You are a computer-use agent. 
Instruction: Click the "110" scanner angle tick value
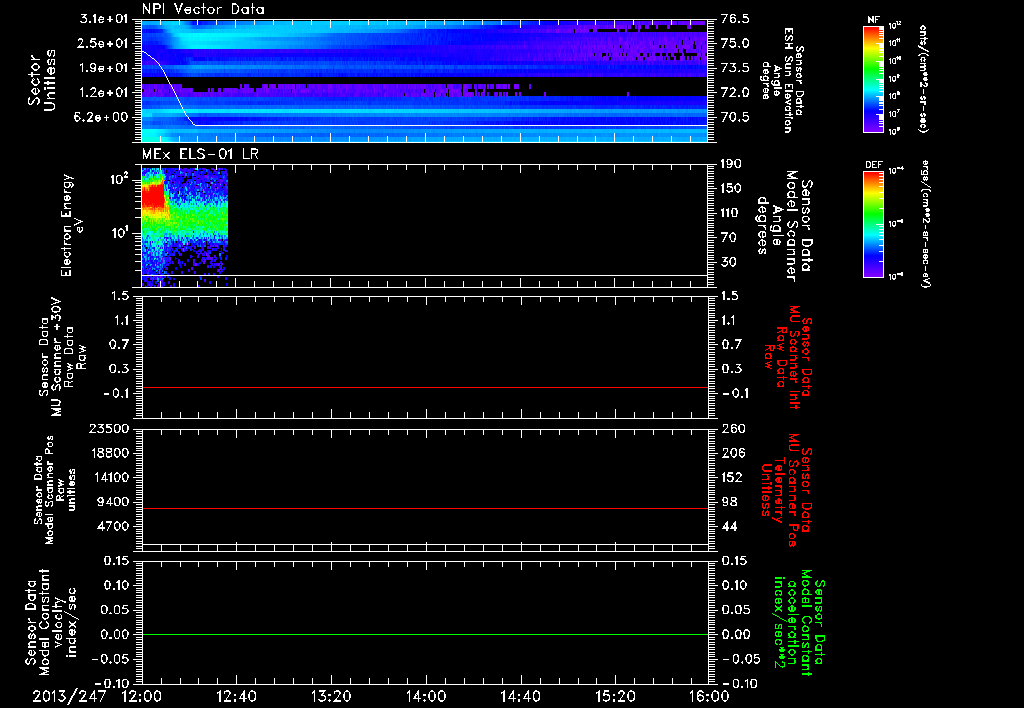pos(731,213)
